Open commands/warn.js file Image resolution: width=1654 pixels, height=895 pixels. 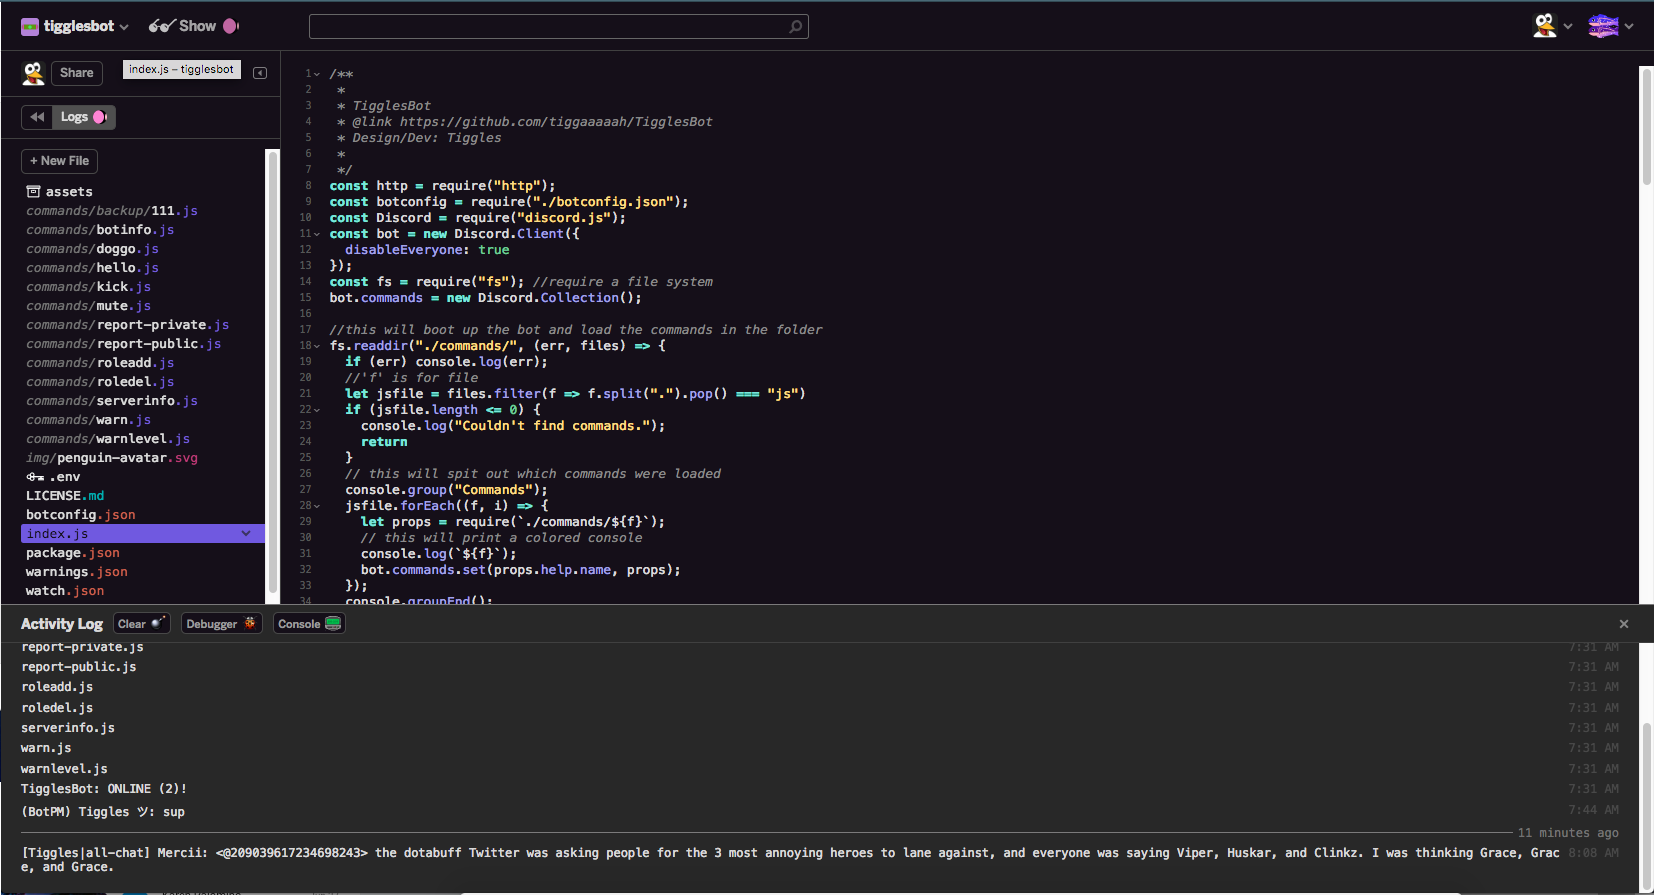(88, 420)
